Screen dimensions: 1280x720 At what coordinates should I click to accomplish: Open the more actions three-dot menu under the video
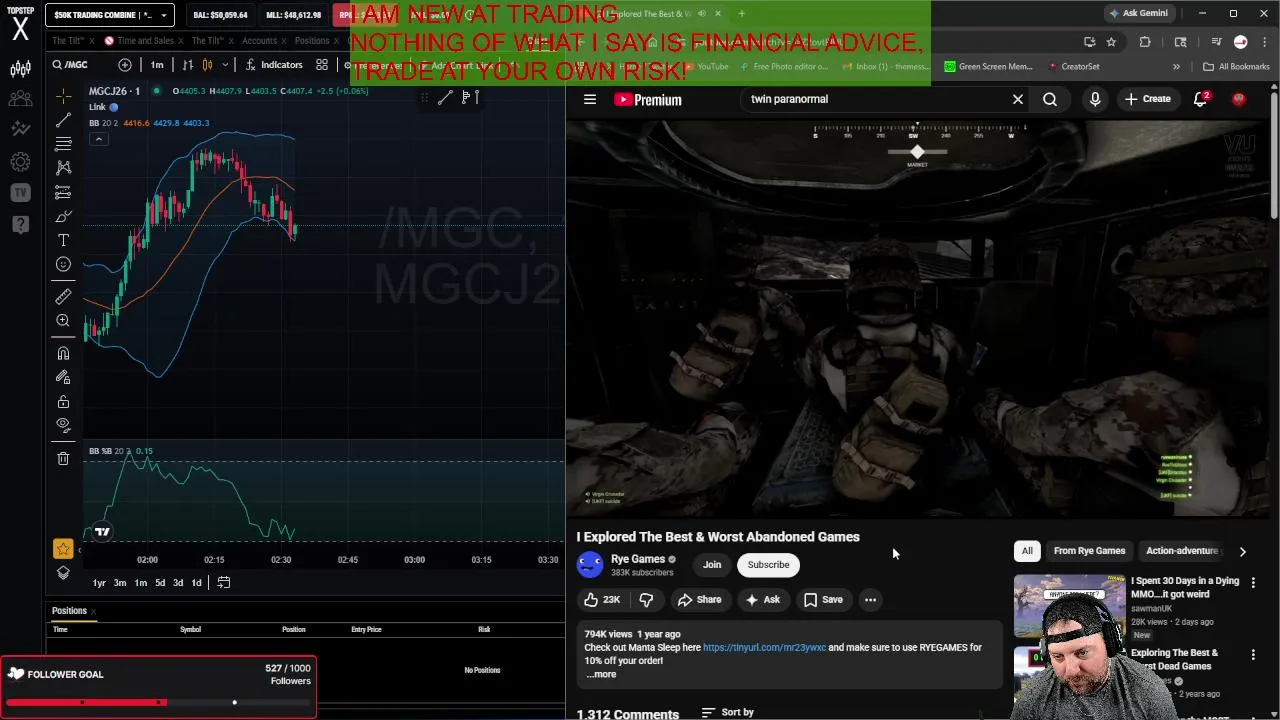[x=870, y=600]
